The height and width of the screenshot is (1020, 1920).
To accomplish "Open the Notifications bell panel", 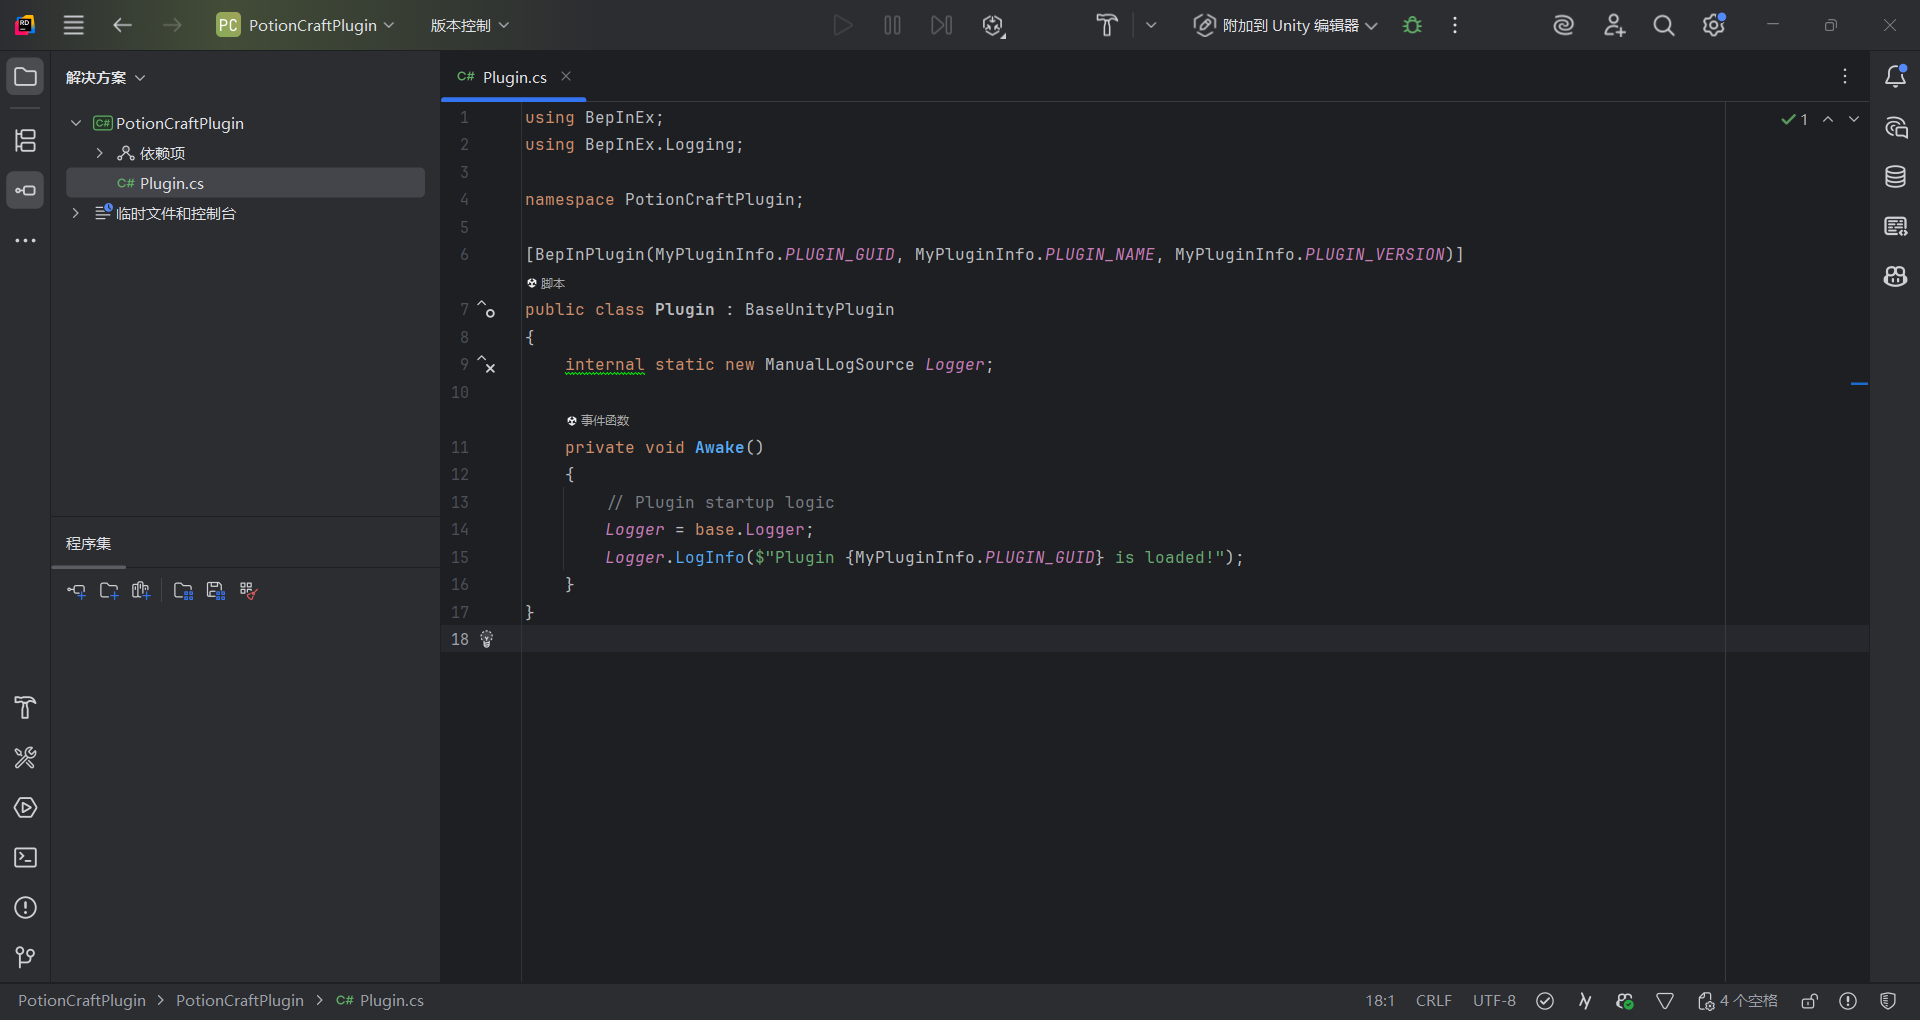I will click(x=1895, y=77).
